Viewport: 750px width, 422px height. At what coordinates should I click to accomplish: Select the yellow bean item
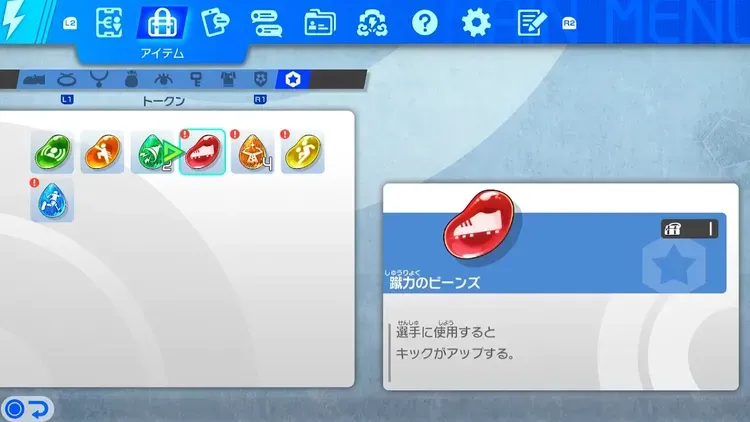pyautogui.click(x=302, y=152)
